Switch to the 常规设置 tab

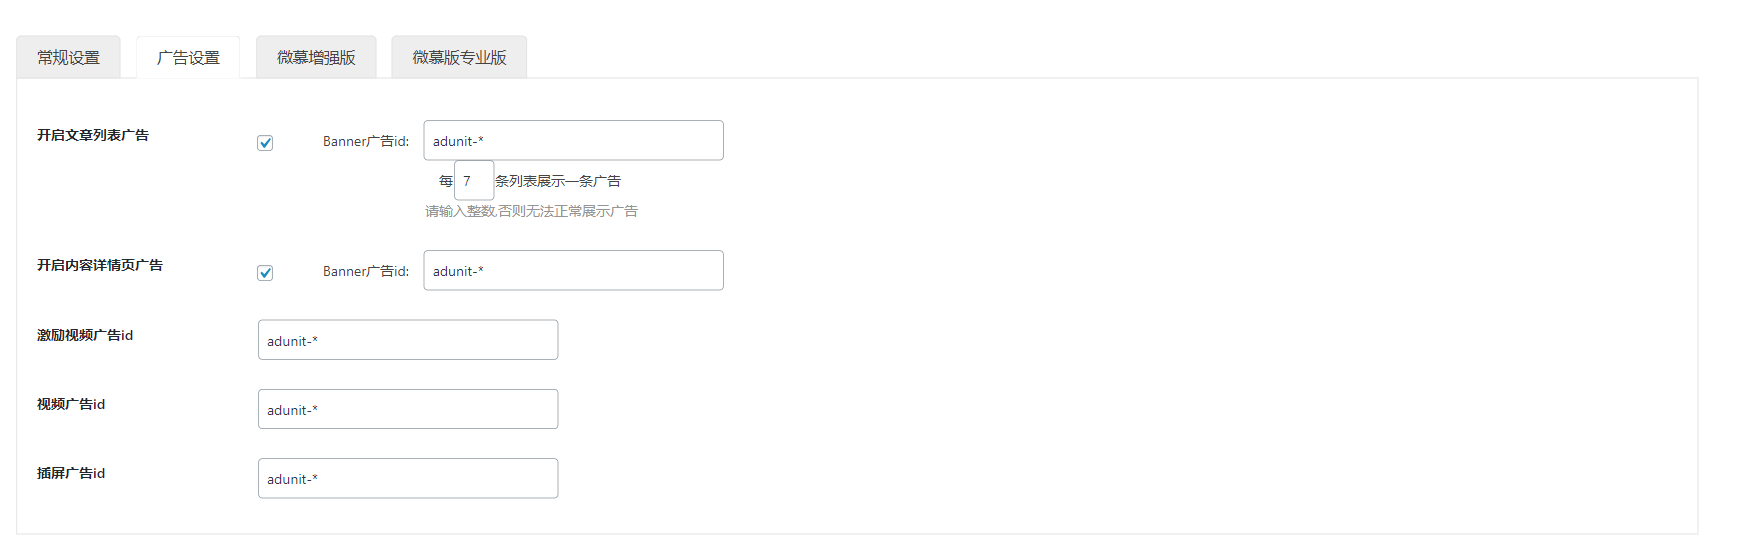click(68, 57)
